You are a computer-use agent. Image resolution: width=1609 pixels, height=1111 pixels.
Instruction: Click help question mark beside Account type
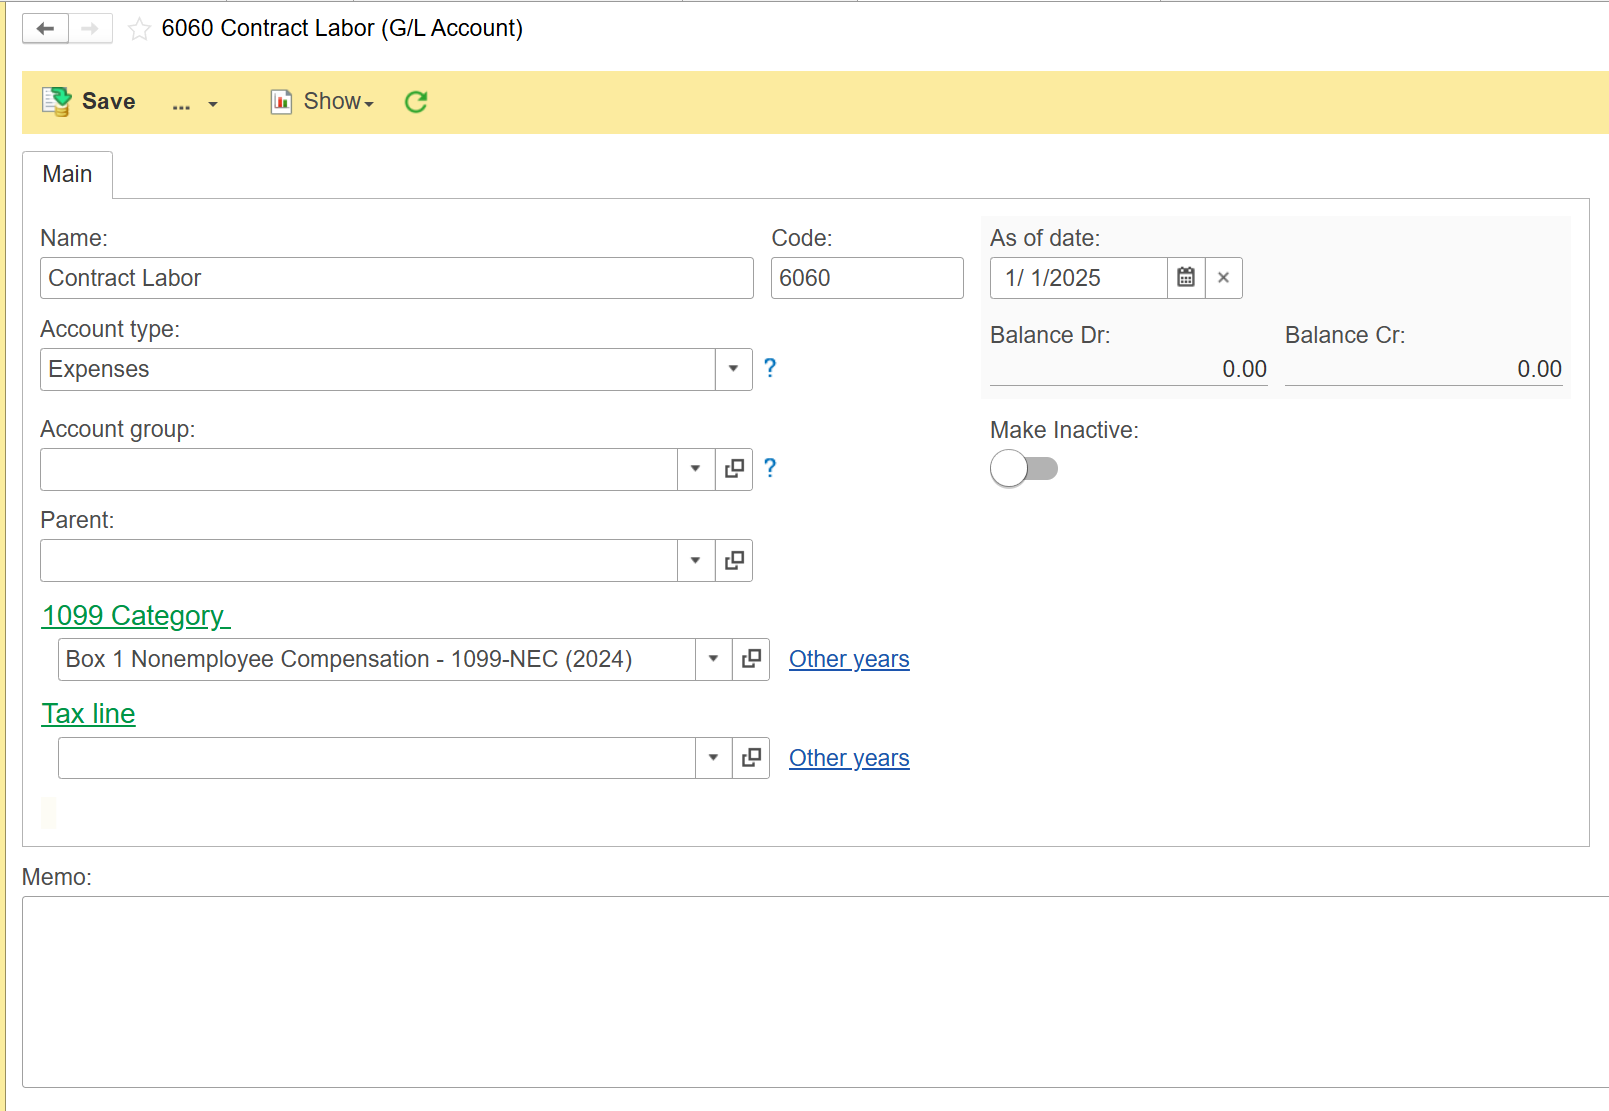coord(770,368)
